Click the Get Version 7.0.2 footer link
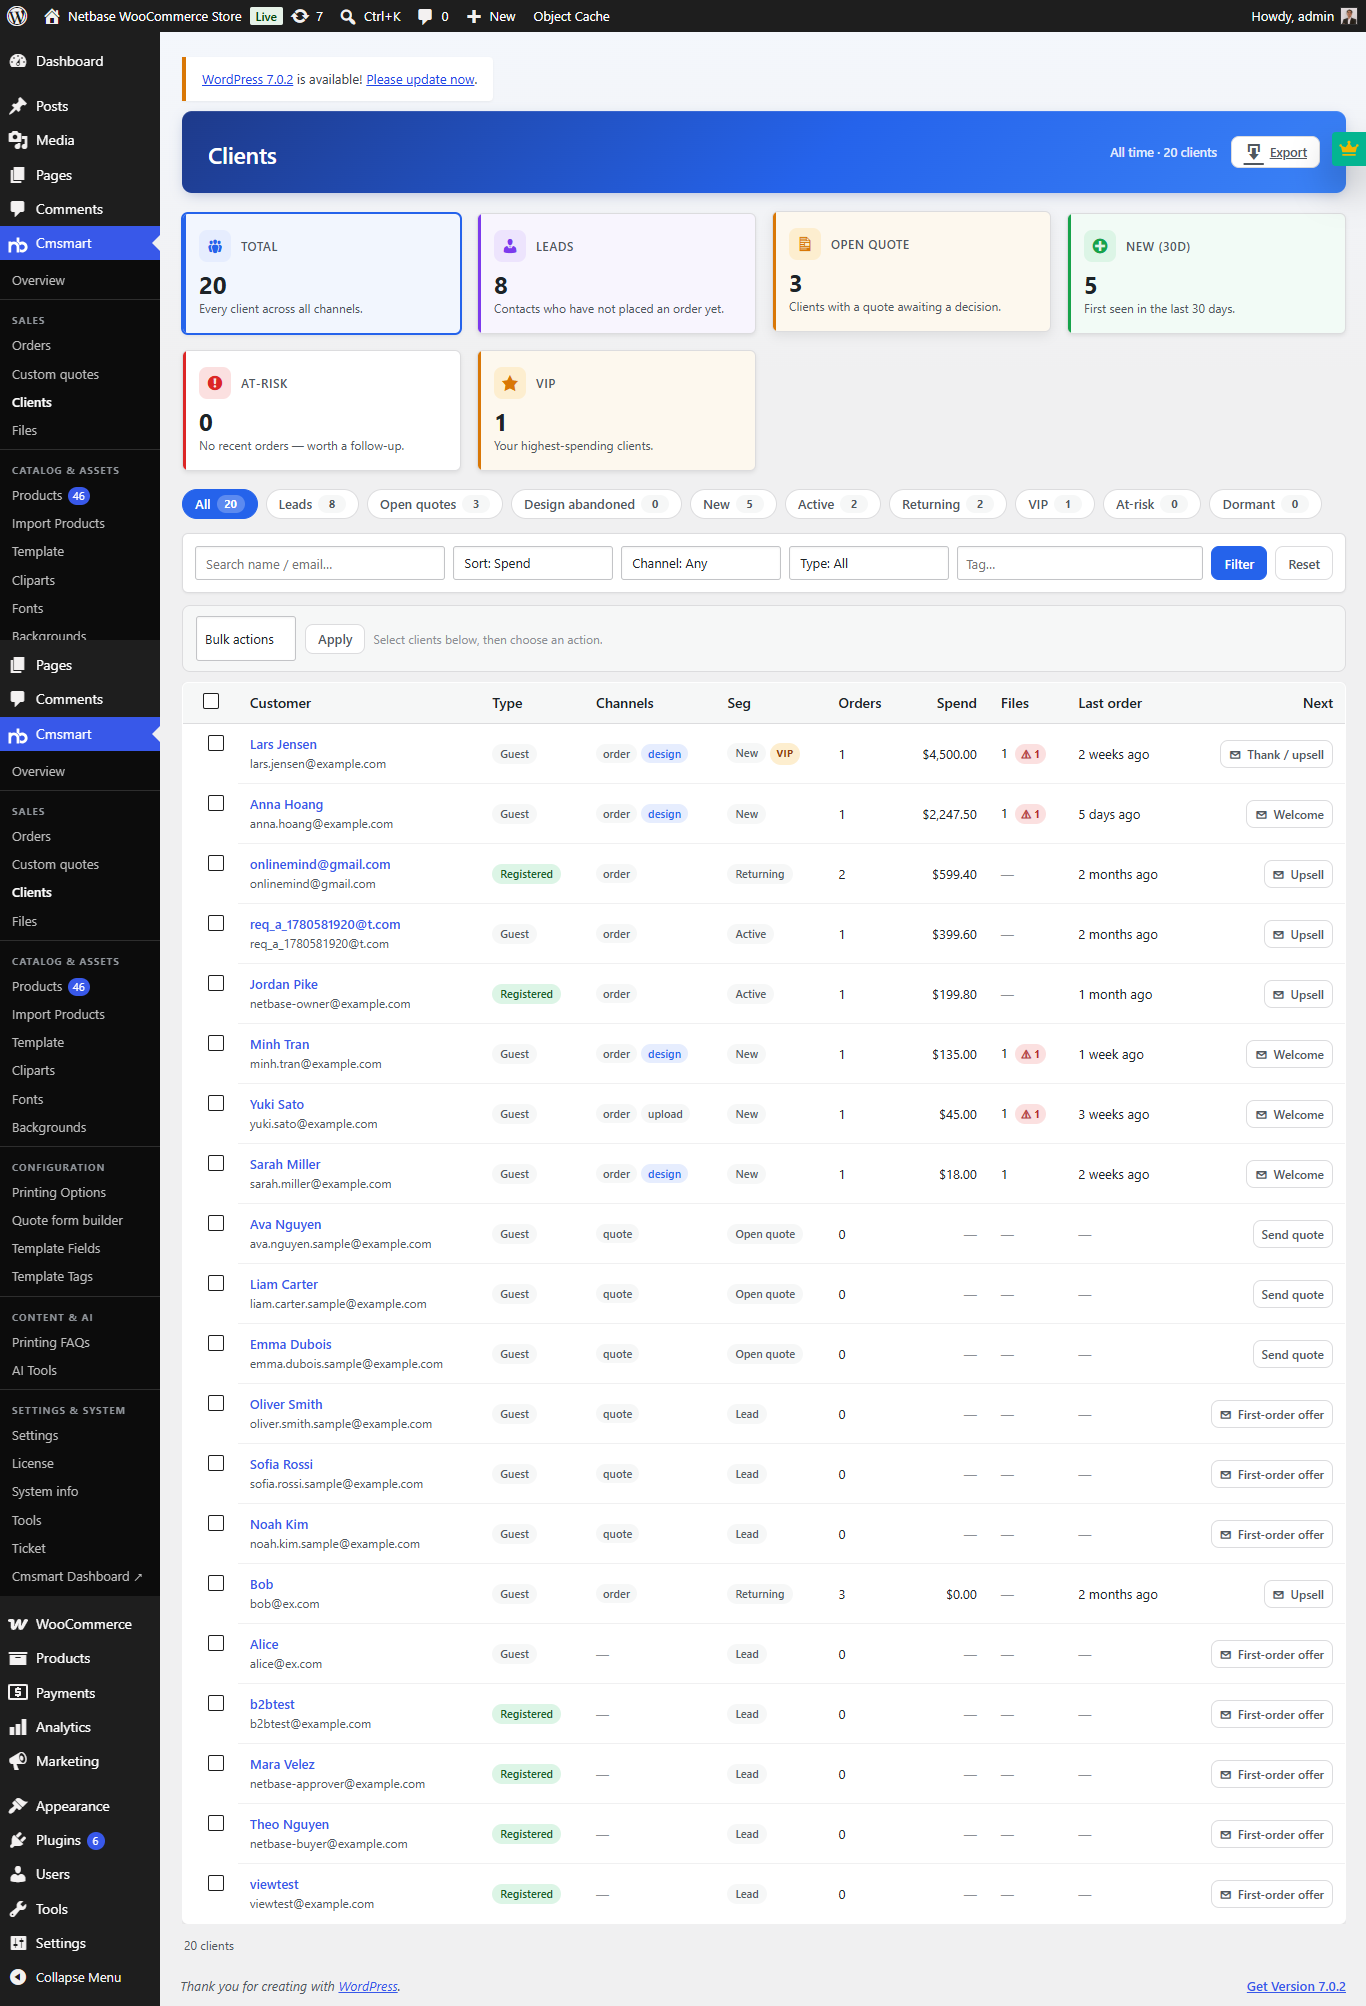 (1296, 1986)
